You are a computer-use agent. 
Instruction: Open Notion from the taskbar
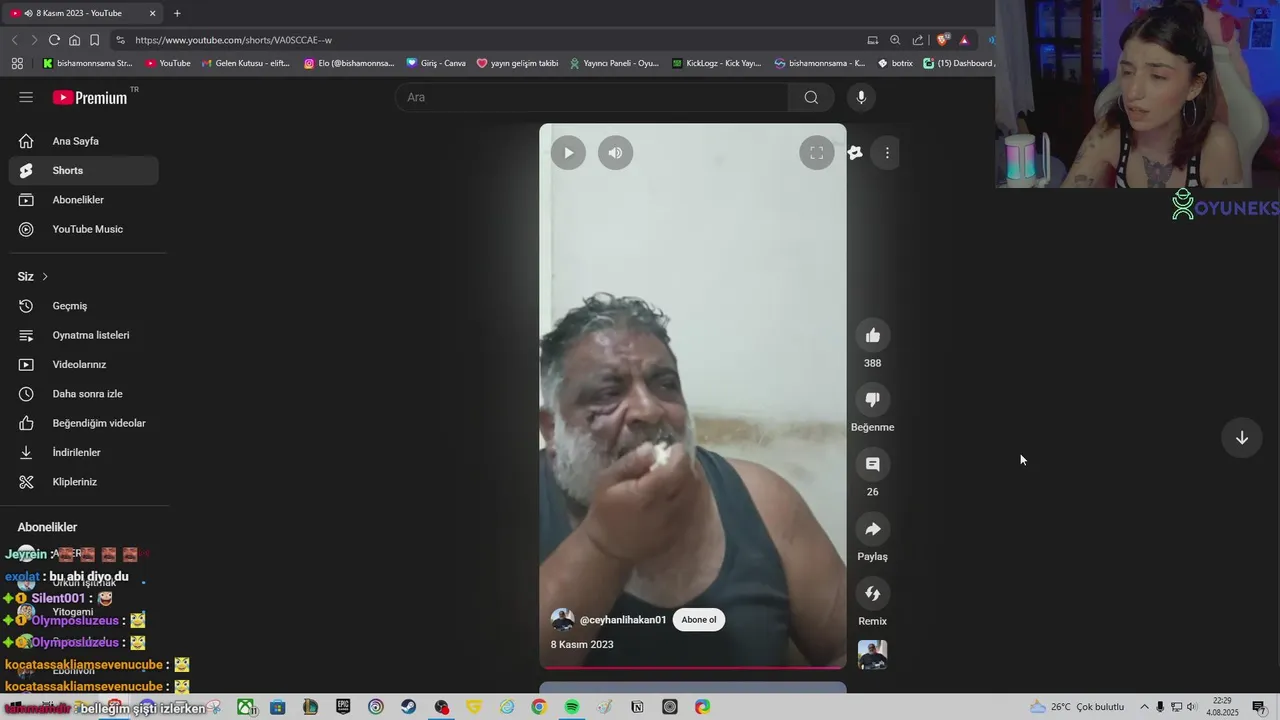(x=637, y=707)
